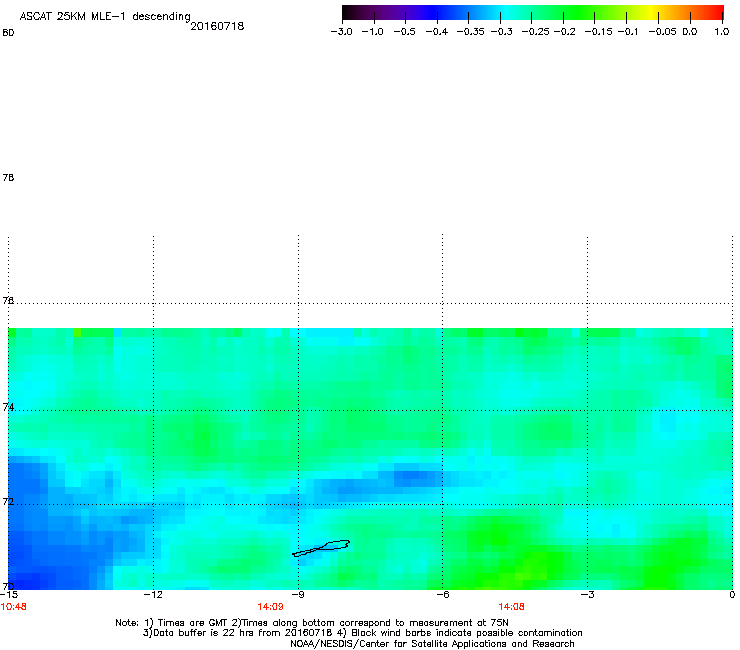The height and width of the screenshot is (650, 740).
Task: Select the -1.0 color scale label
Action: pyautogui.click(x=372, y=32)
